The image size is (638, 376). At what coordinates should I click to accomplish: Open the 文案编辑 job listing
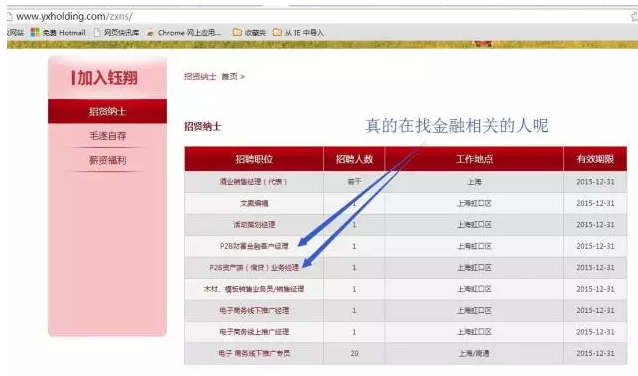(254, 203)
